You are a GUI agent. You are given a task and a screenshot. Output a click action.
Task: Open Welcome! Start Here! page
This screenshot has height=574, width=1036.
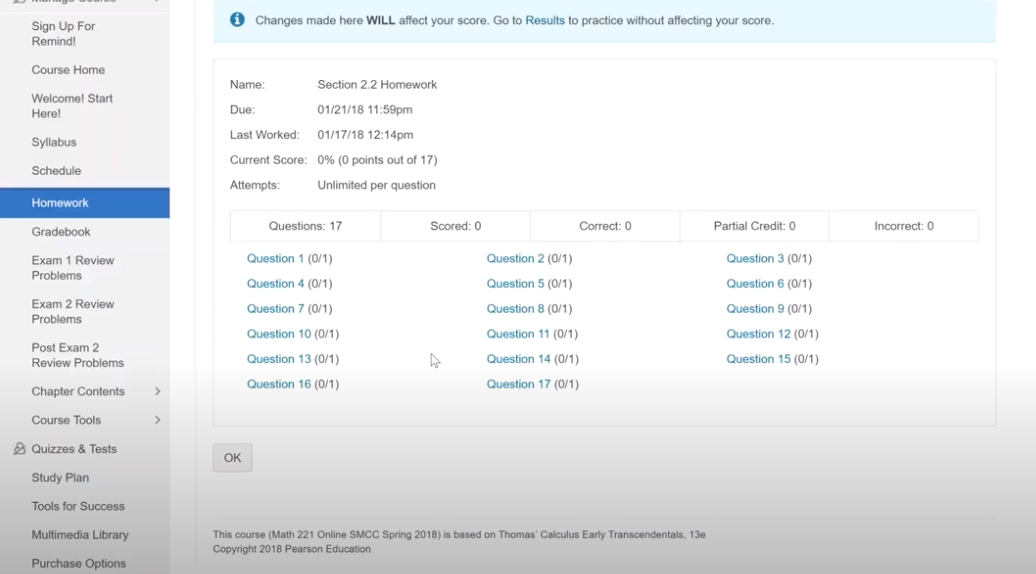pos(72,106)
